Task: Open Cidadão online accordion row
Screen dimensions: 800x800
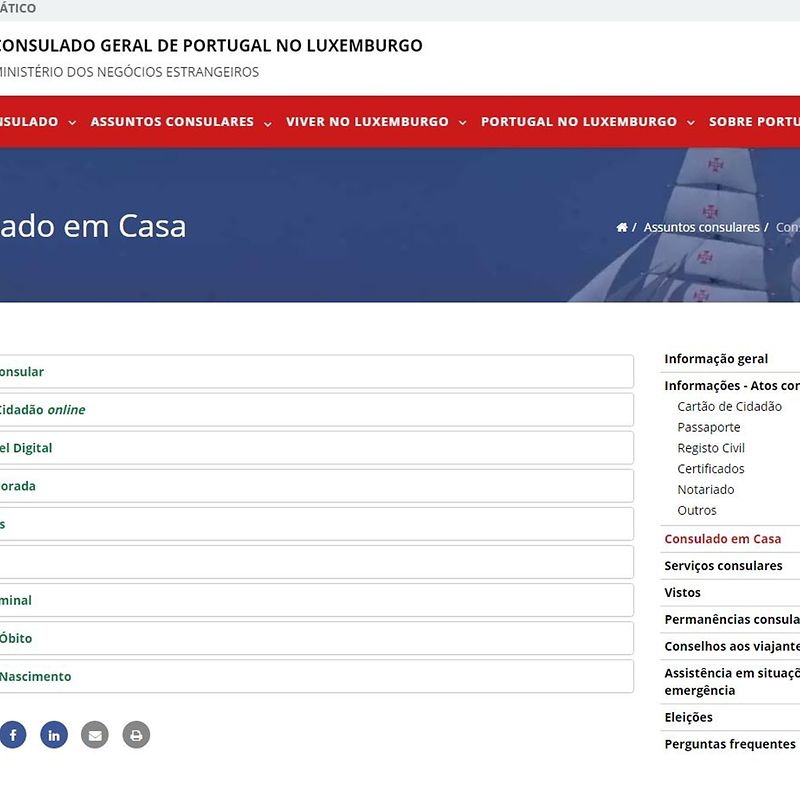Action: tap(316, 410)
